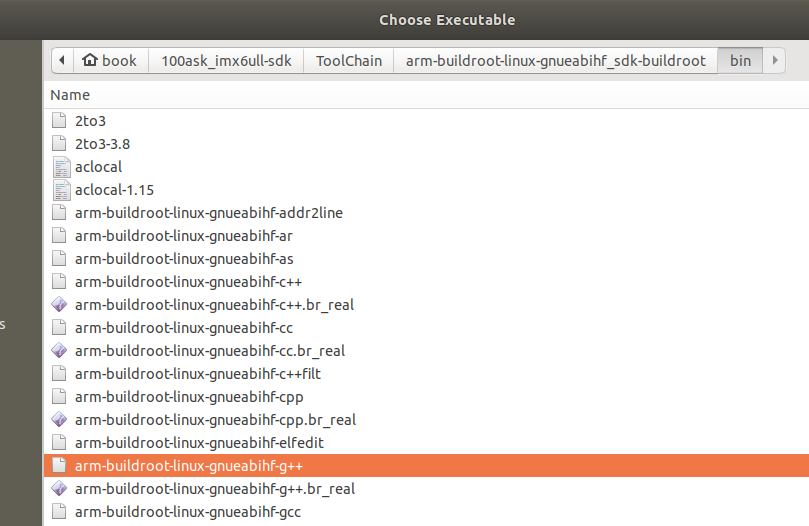
Task: Click the g++.br_real executable diamond icon
Action: coord(59,488)
